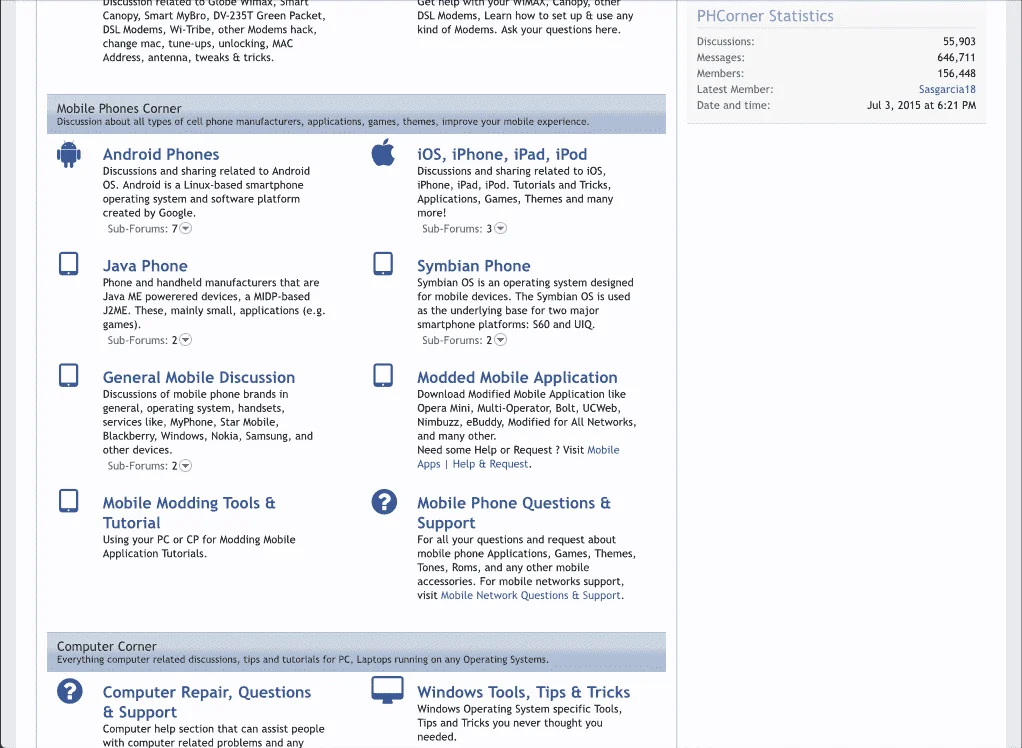Open the iOS, iPhone, iPad, iPod forum
The height and width of the screenshot is (748, 1022).
point(502,154)
